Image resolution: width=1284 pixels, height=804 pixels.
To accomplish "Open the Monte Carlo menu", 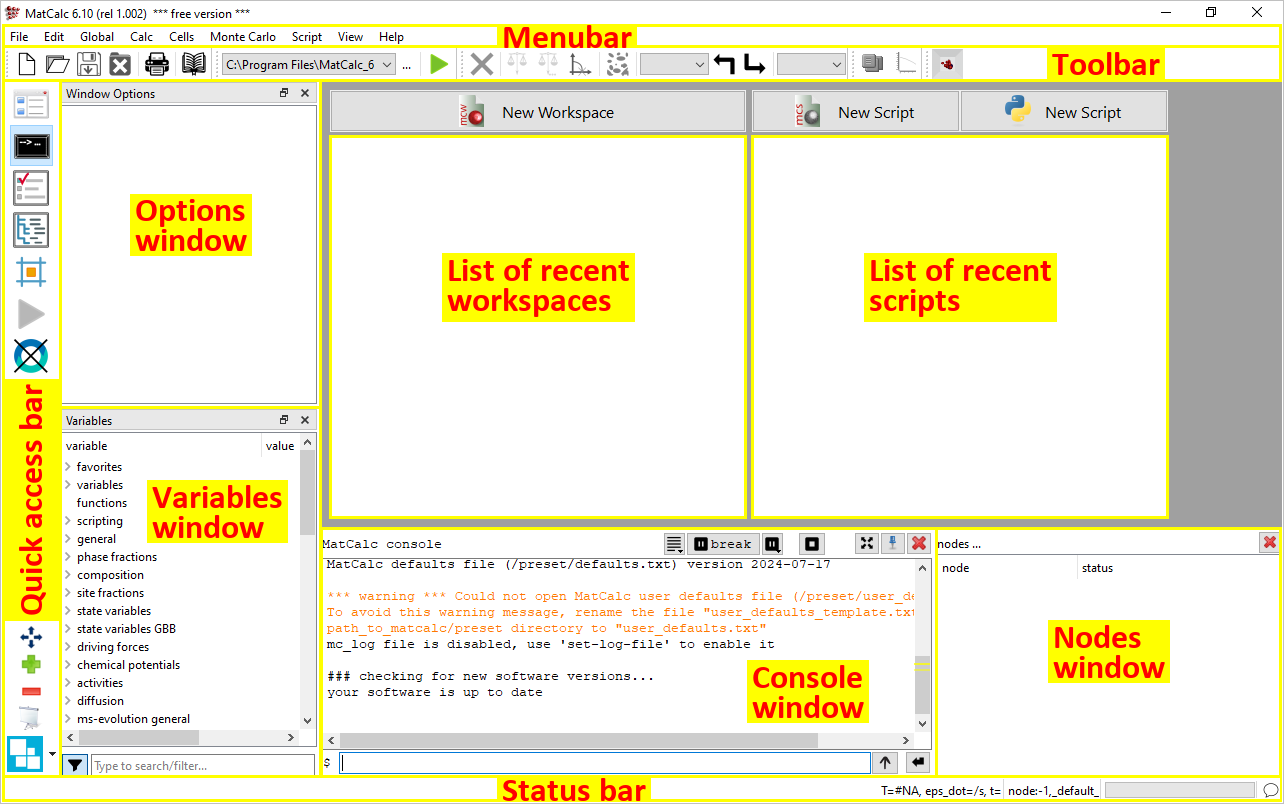I will coord(243,37).
